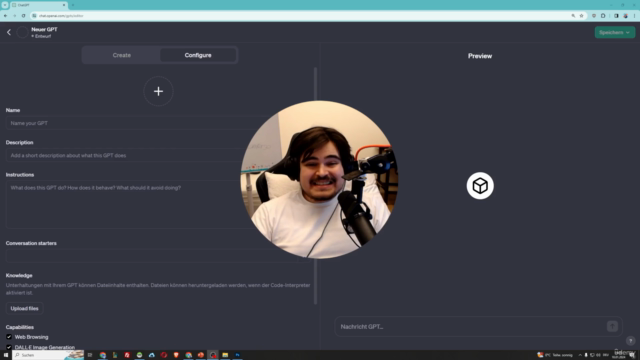Click the browser forward arrow
This screenshot has width=640, height=360.
click(x=14, y=16)
